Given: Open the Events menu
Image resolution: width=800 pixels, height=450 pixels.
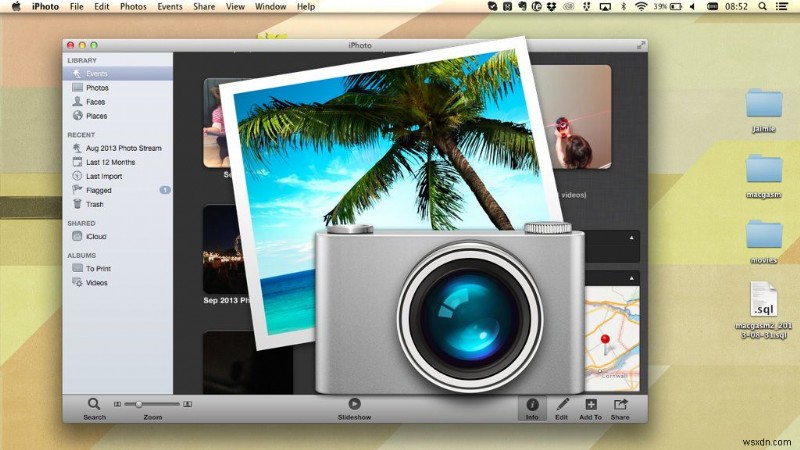Looking at the screenshot, I should click(x=170, y=7).
